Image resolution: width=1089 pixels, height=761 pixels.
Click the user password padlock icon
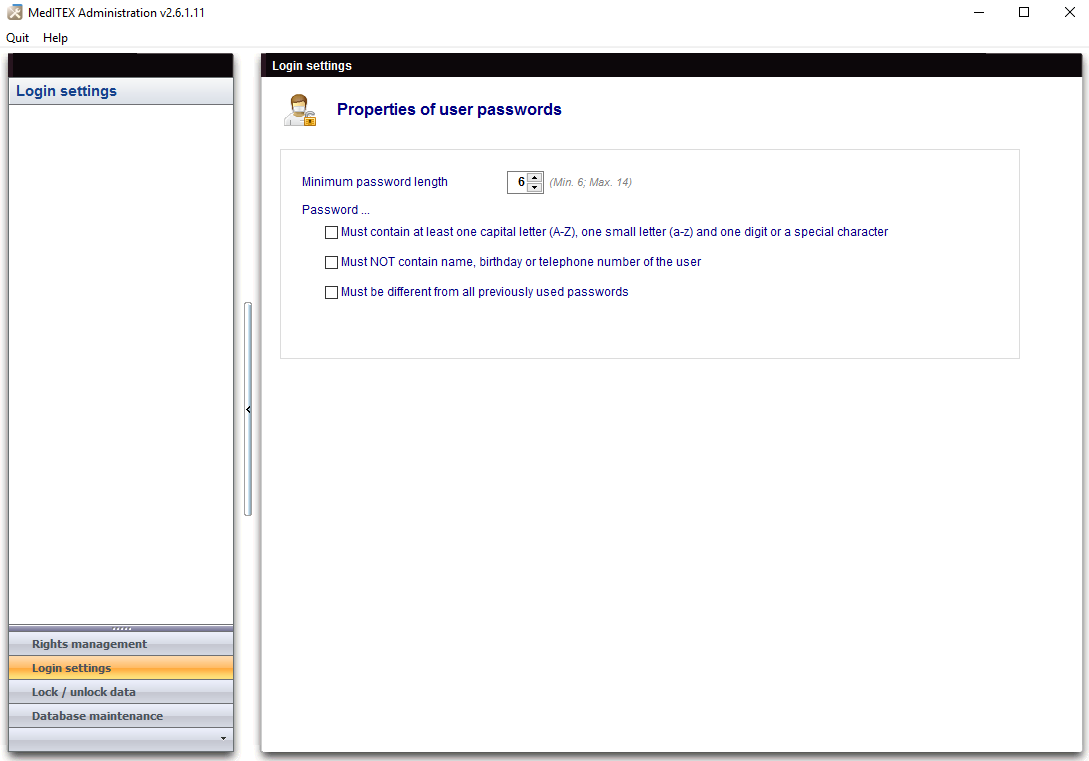299,110
